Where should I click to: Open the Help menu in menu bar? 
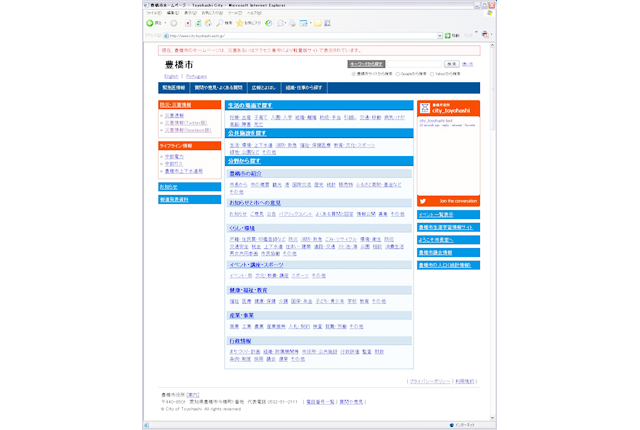254,13
